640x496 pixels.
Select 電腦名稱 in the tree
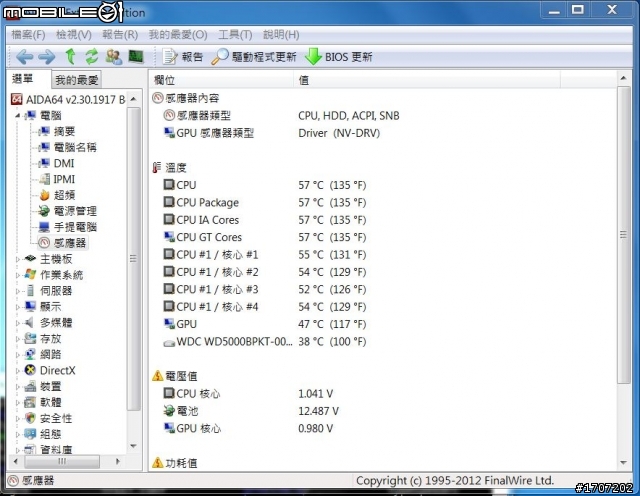tap(75, 147)
